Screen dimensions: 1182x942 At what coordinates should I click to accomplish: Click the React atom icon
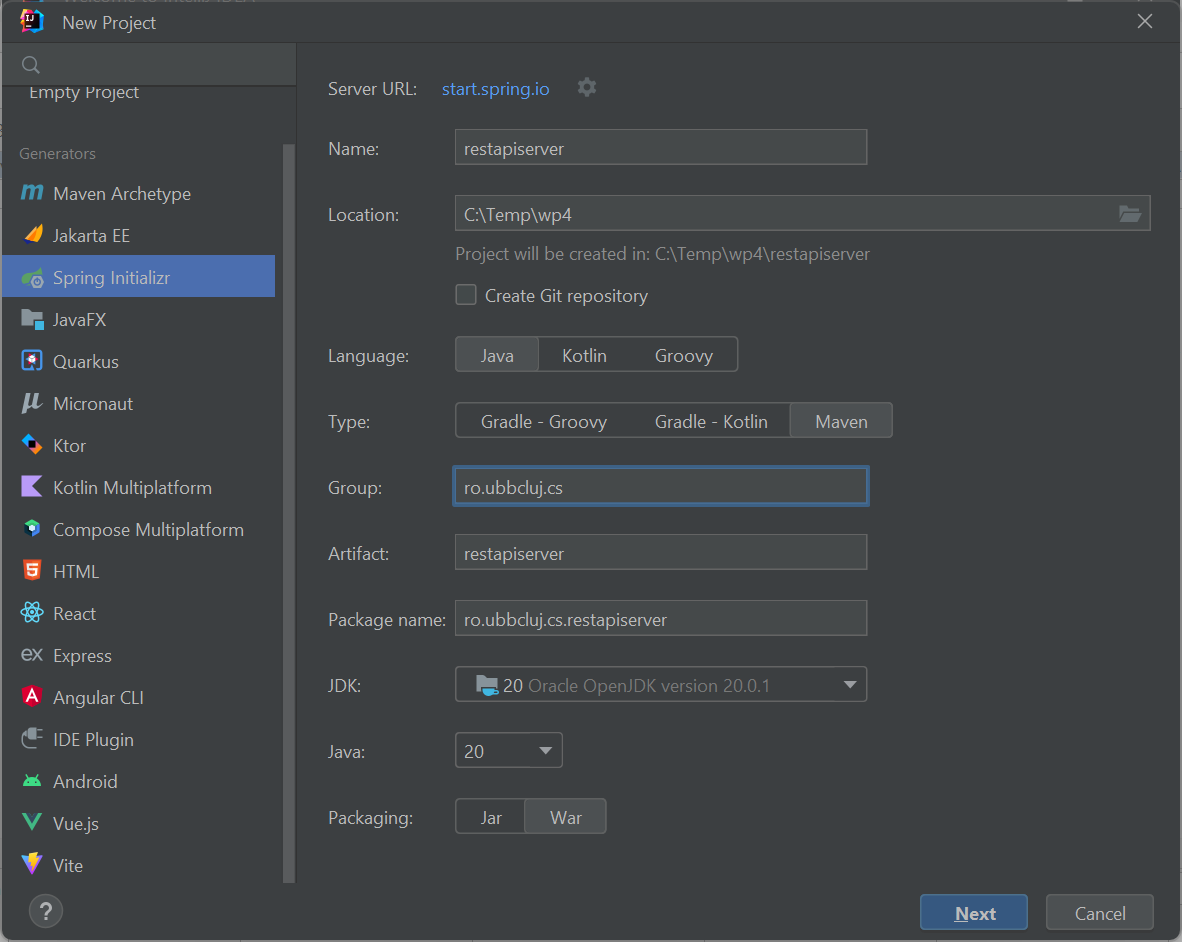pyautogui.click(x=32, y=613)
